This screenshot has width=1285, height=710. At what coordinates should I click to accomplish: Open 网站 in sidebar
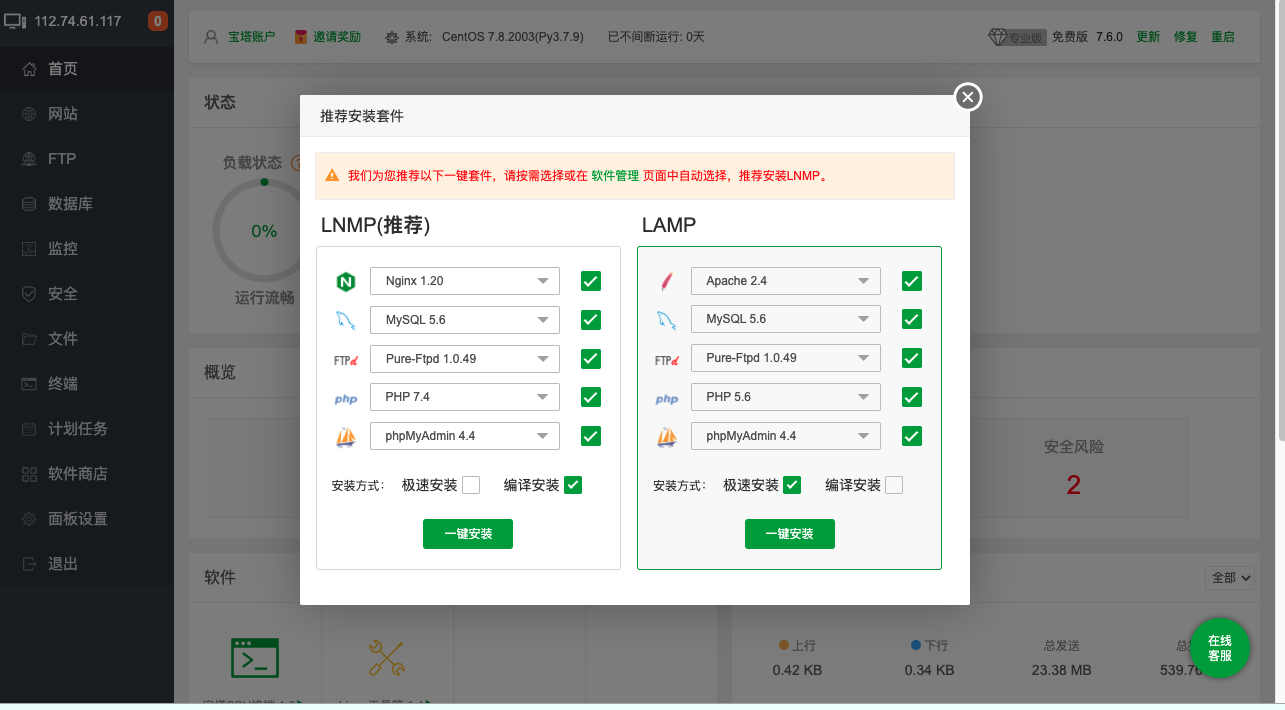(87, 114)
